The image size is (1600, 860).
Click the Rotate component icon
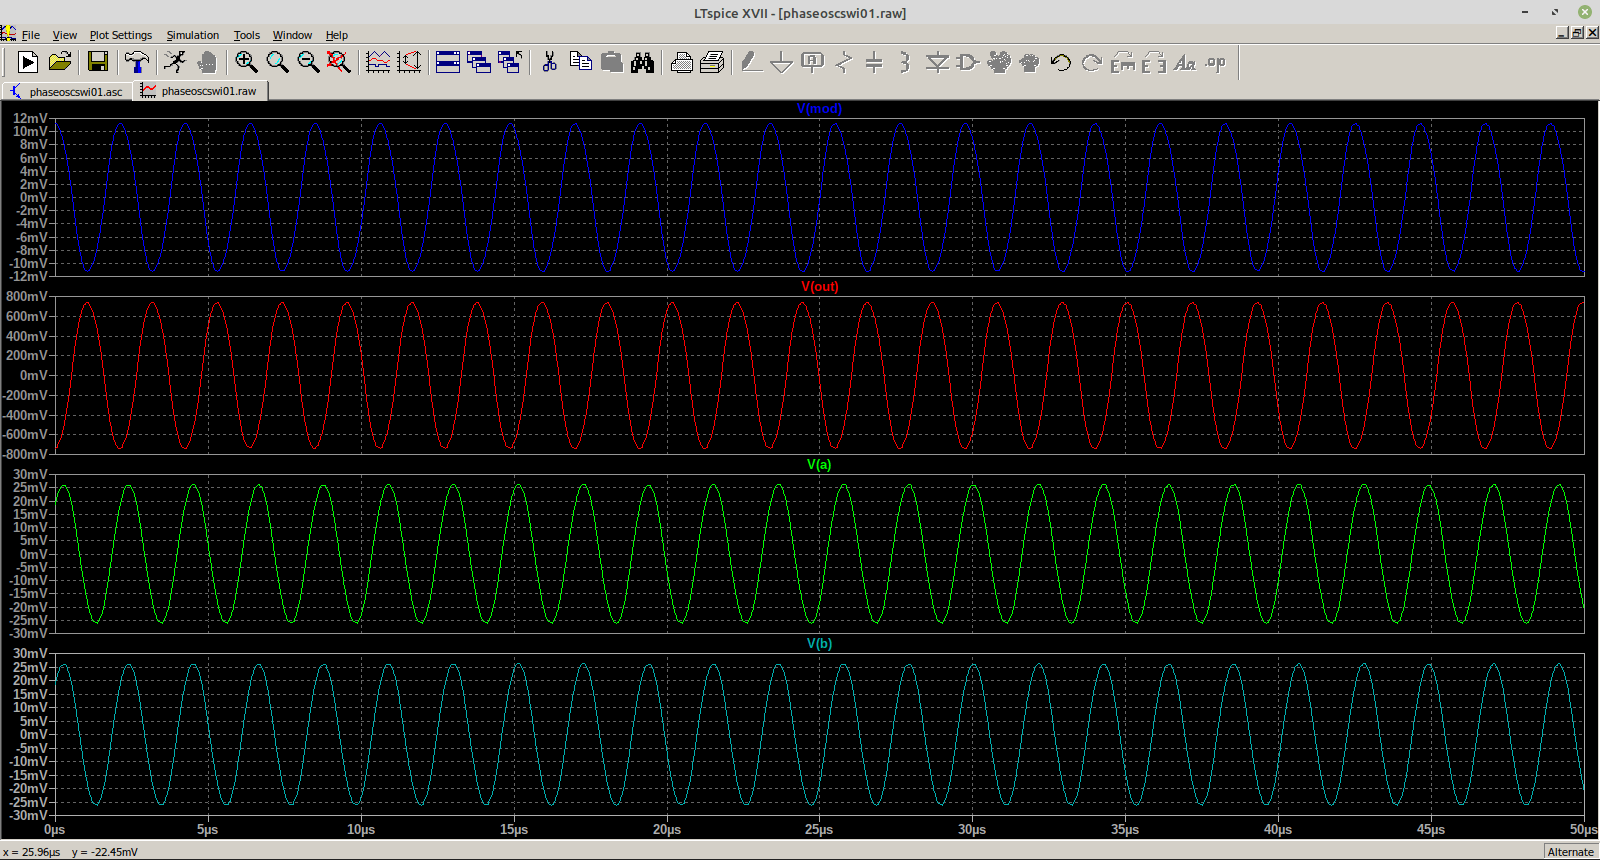tap(1123, 62)
